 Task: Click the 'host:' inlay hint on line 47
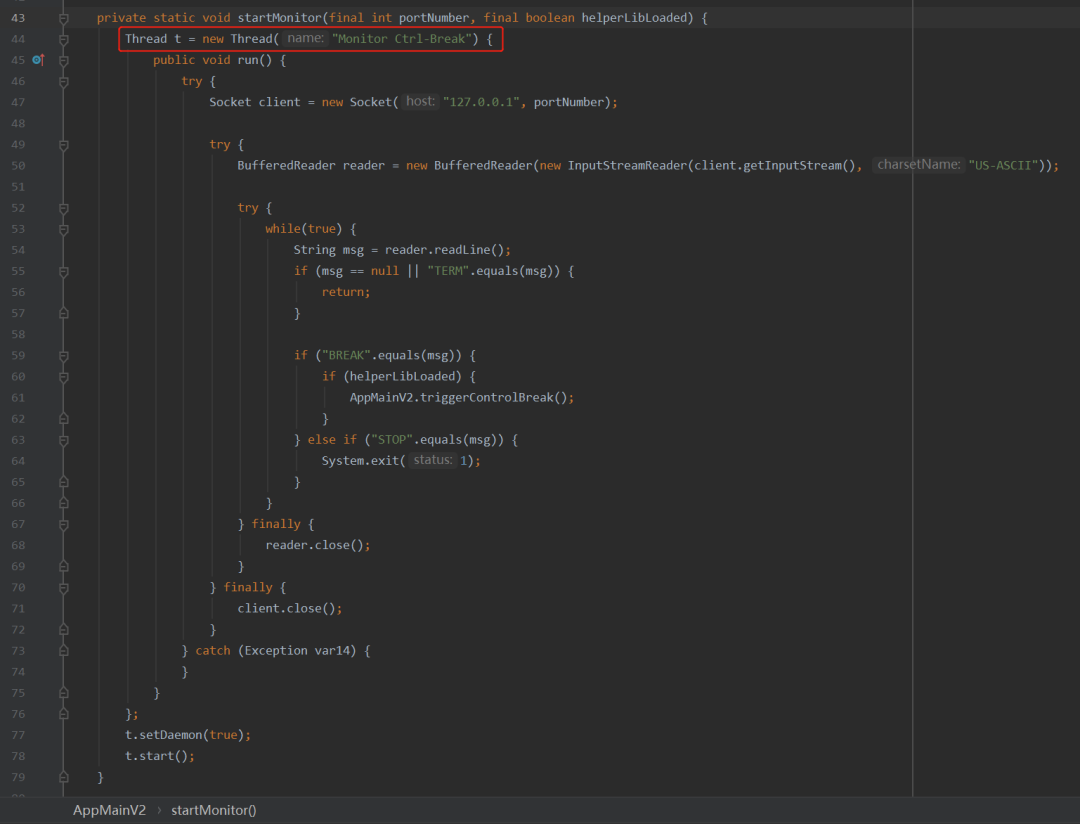click(420, 101)
